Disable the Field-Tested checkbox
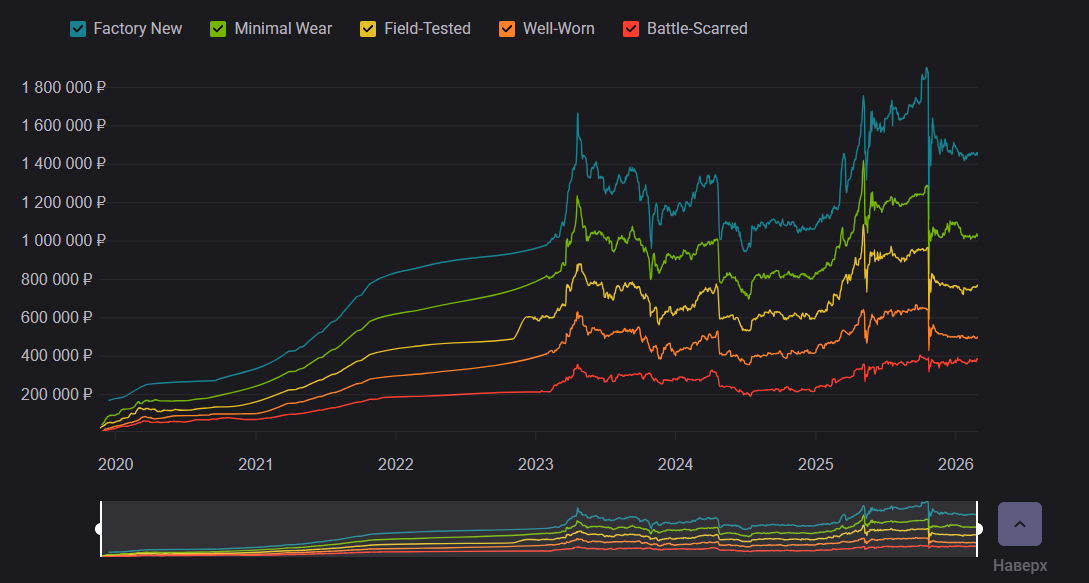The image size is (1089, 583). tap(368, 29)
